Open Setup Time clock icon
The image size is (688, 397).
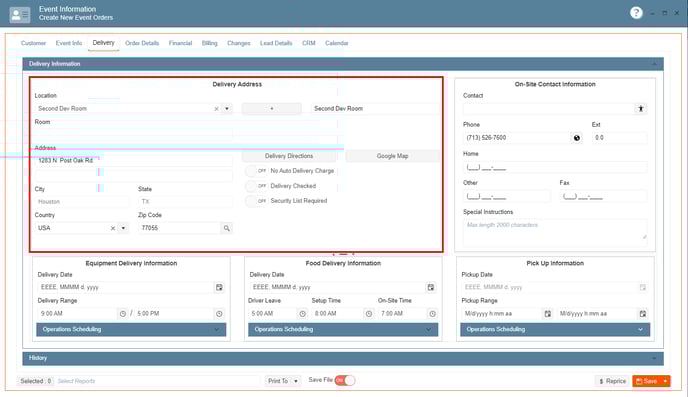(369, 314)
